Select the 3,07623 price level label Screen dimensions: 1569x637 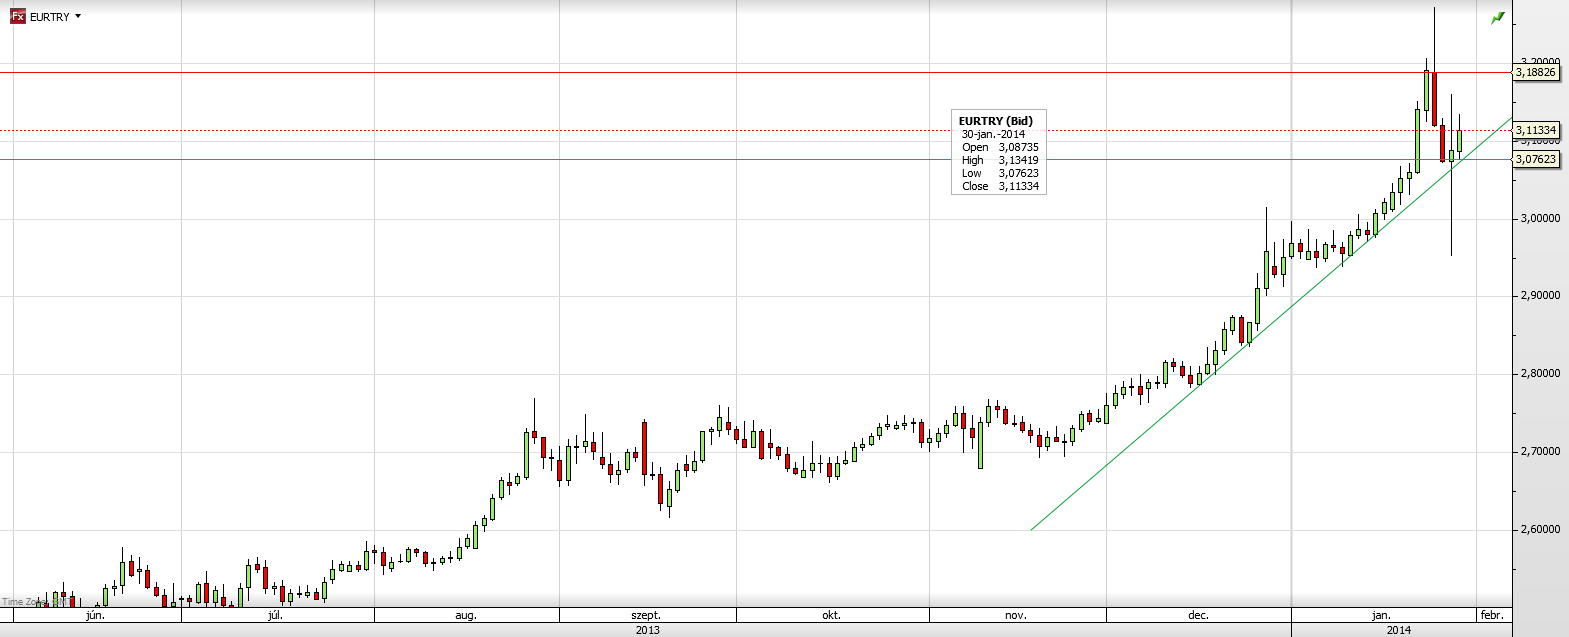1536,159
